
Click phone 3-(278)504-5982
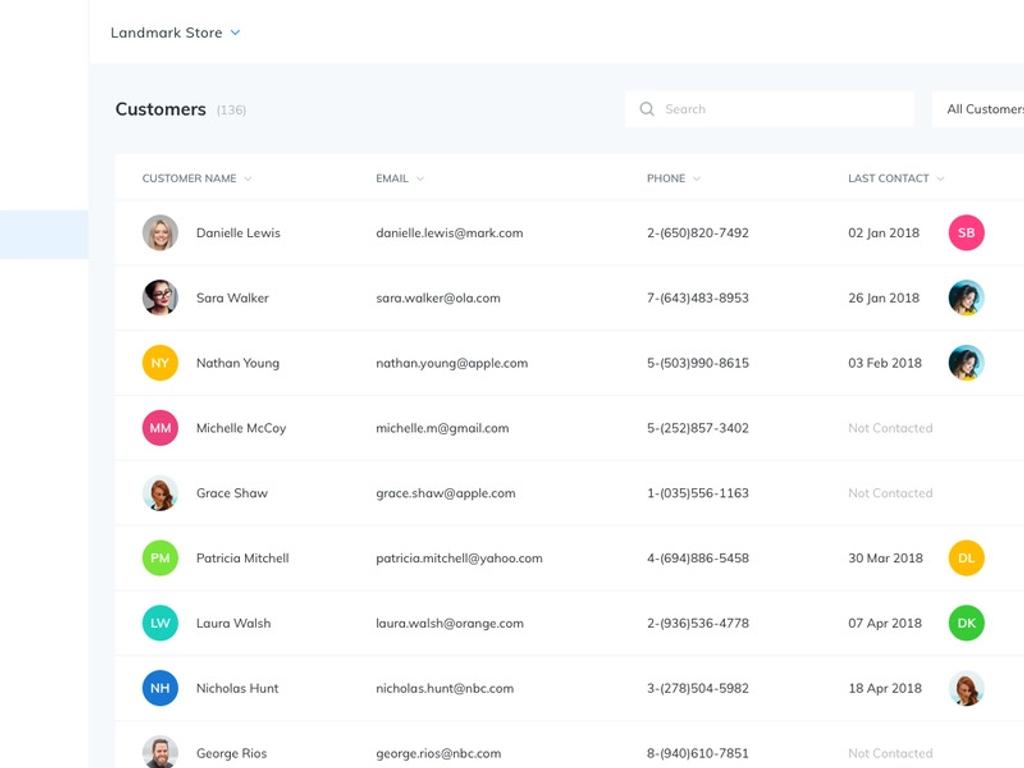click(x=697, y=688)
